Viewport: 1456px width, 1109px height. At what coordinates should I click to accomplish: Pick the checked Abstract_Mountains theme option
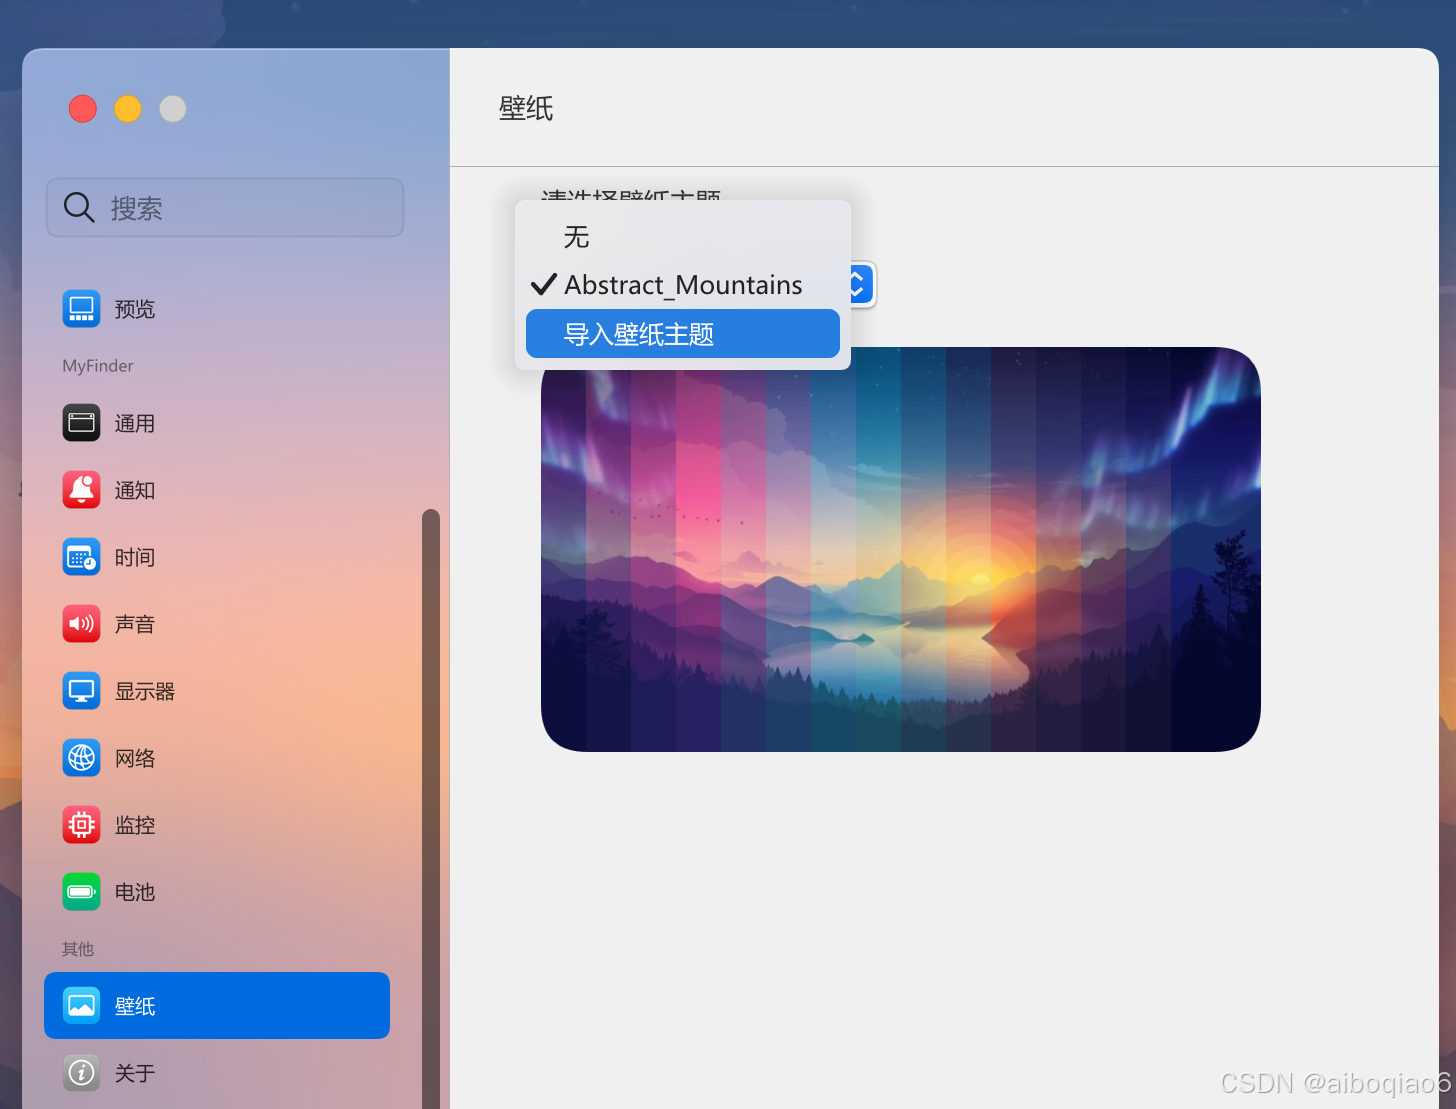tap(682, 285)
